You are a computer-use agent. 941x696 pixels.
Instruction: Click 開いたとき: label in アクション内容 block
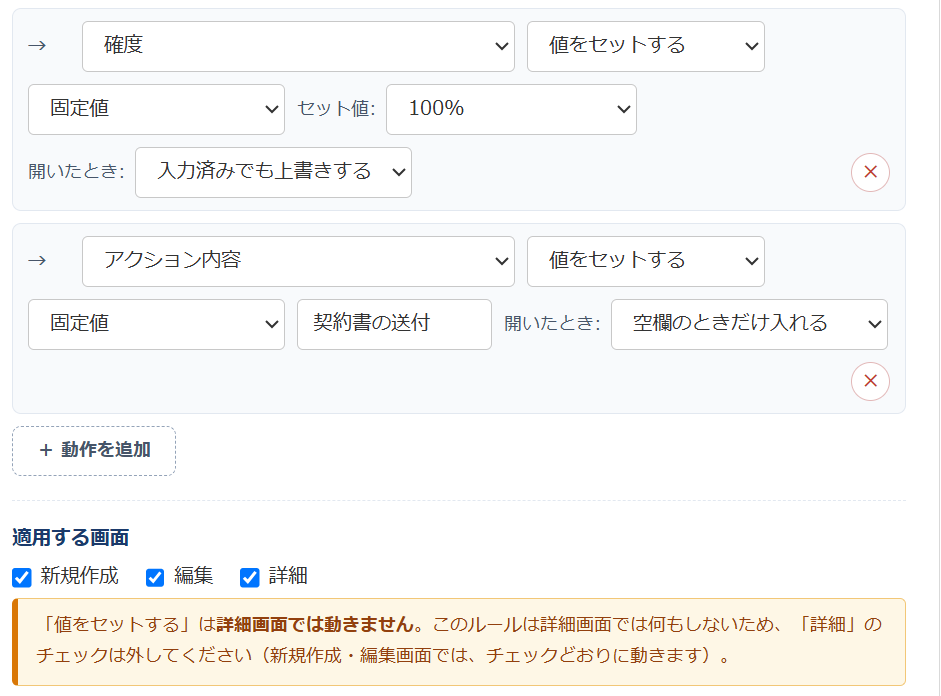click(552, 323)
